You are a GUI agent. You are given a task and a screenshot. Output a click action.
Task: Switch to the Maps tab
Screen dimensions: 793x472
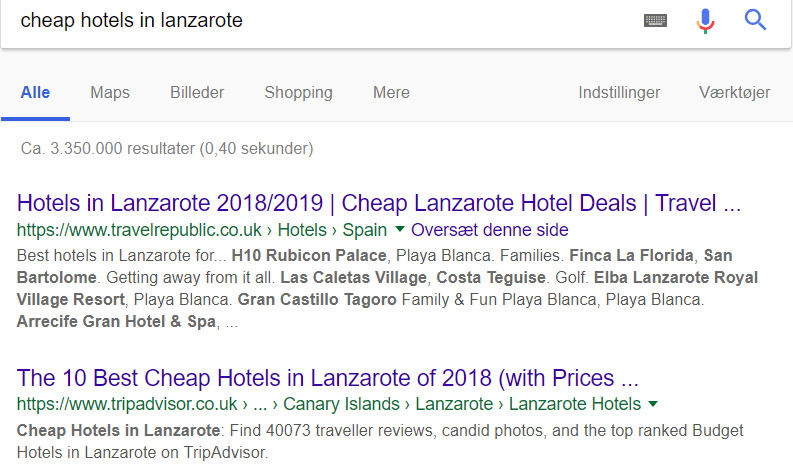pos(110,93)
